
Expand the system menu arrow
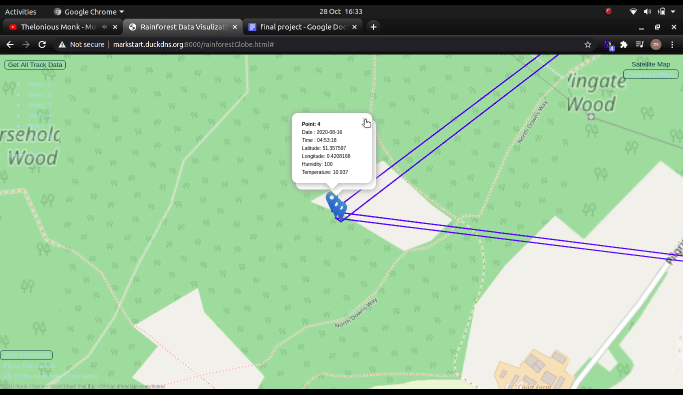pos(673,12)
